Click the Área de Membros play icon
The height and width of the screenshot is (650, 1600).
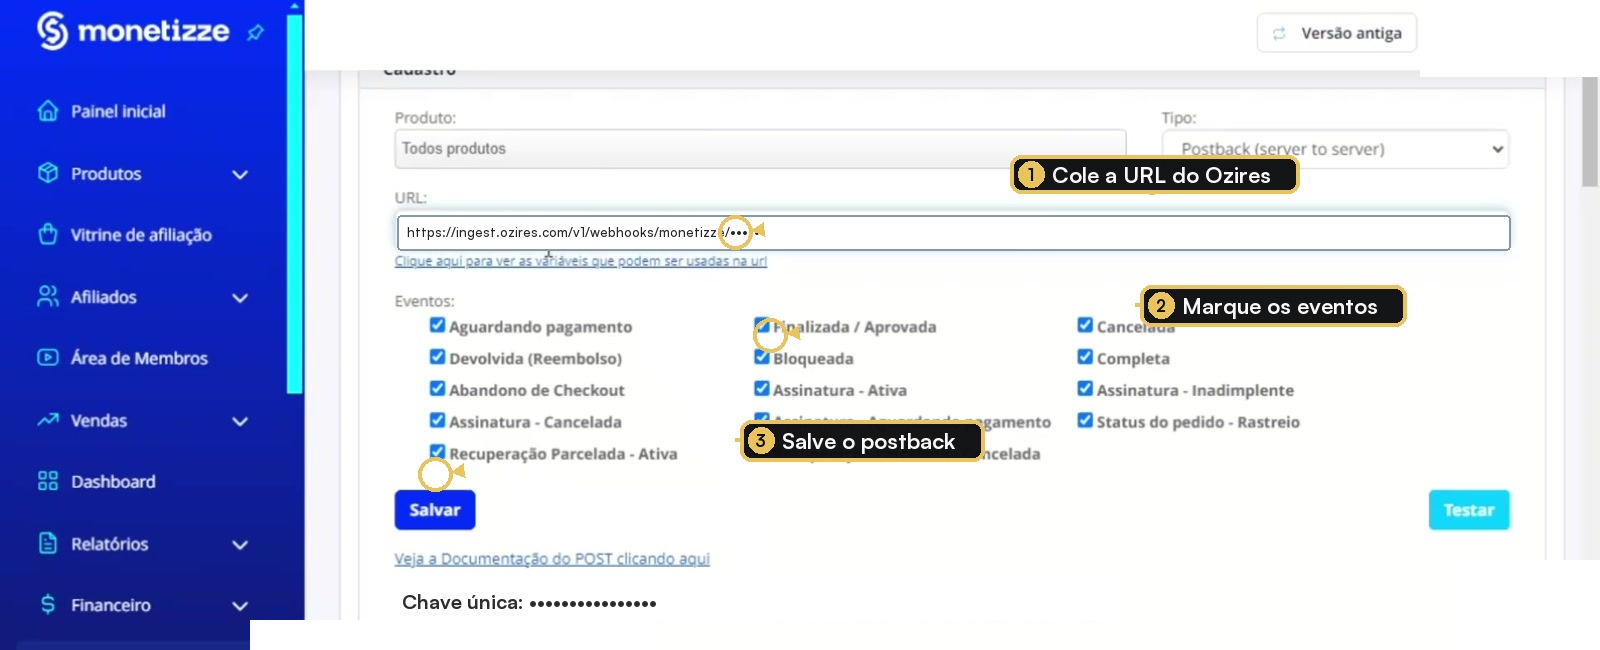[47, 358]
